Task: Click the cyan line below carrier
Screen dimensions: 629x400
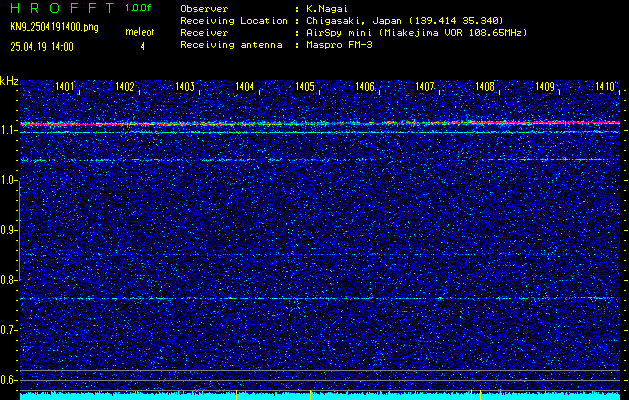Action: 320,132
